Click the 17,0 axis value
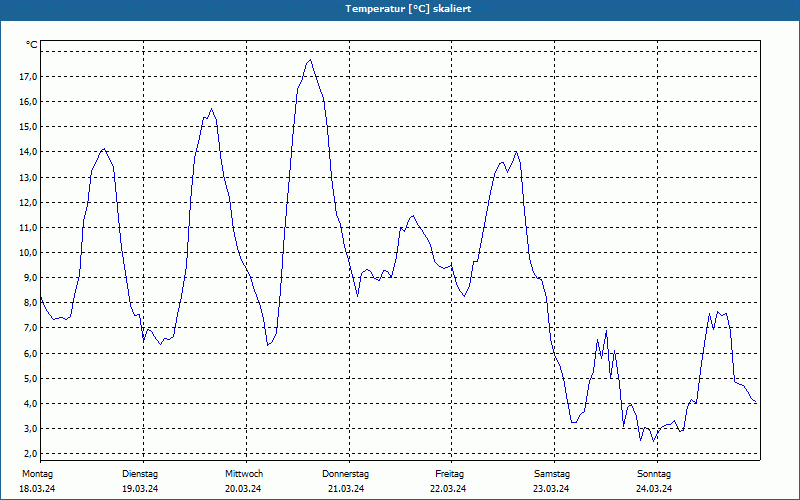Viewport: 800px width, 500px height. (28, 77)
